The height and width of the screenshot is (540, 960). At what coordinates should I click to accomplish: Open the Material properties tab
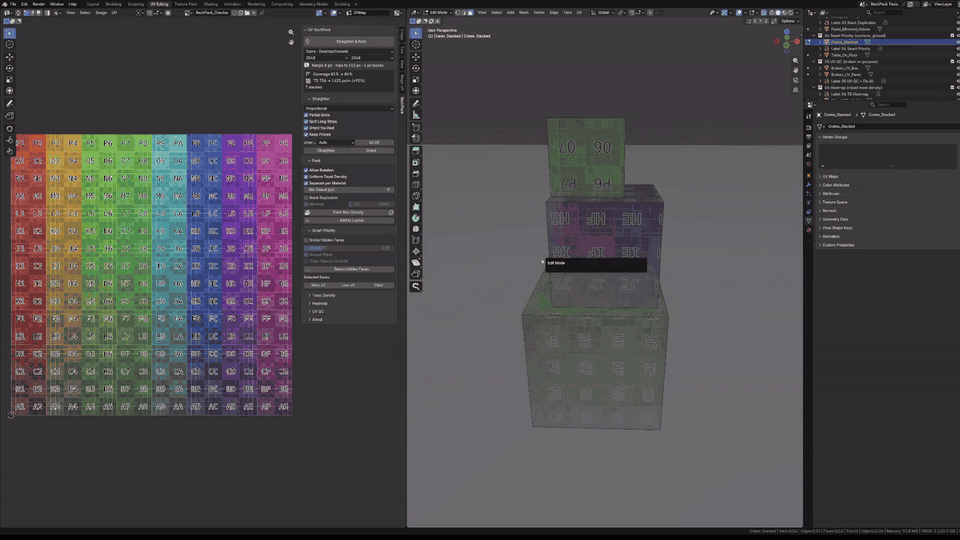809,230
